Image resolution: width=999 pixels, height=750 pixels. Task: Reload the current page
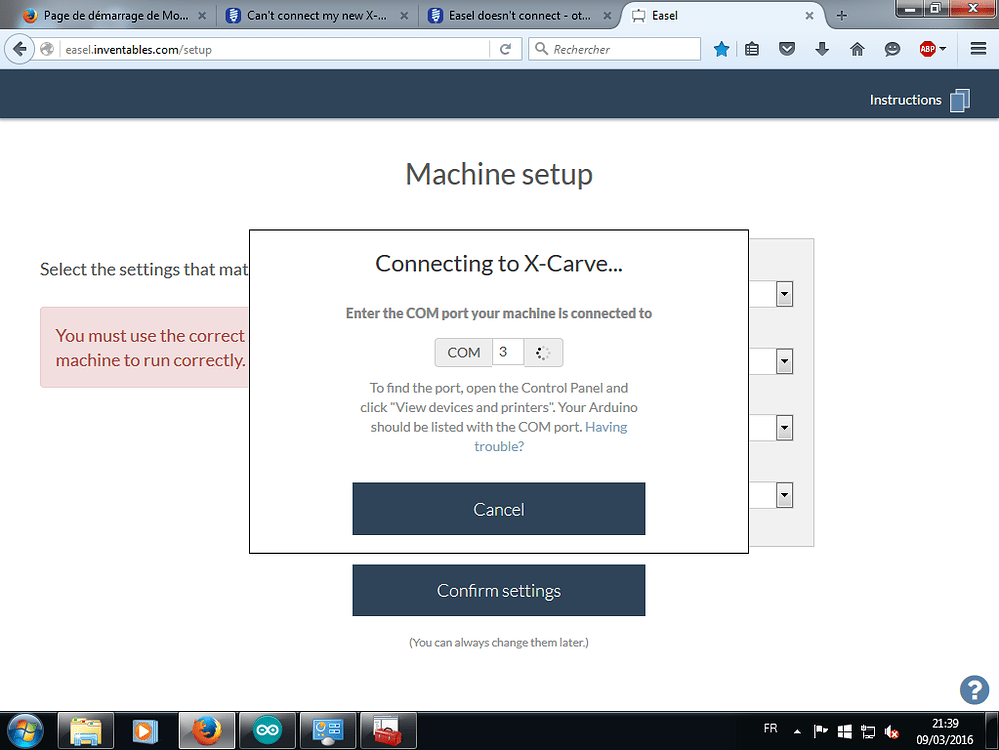[x=505, y=48]
